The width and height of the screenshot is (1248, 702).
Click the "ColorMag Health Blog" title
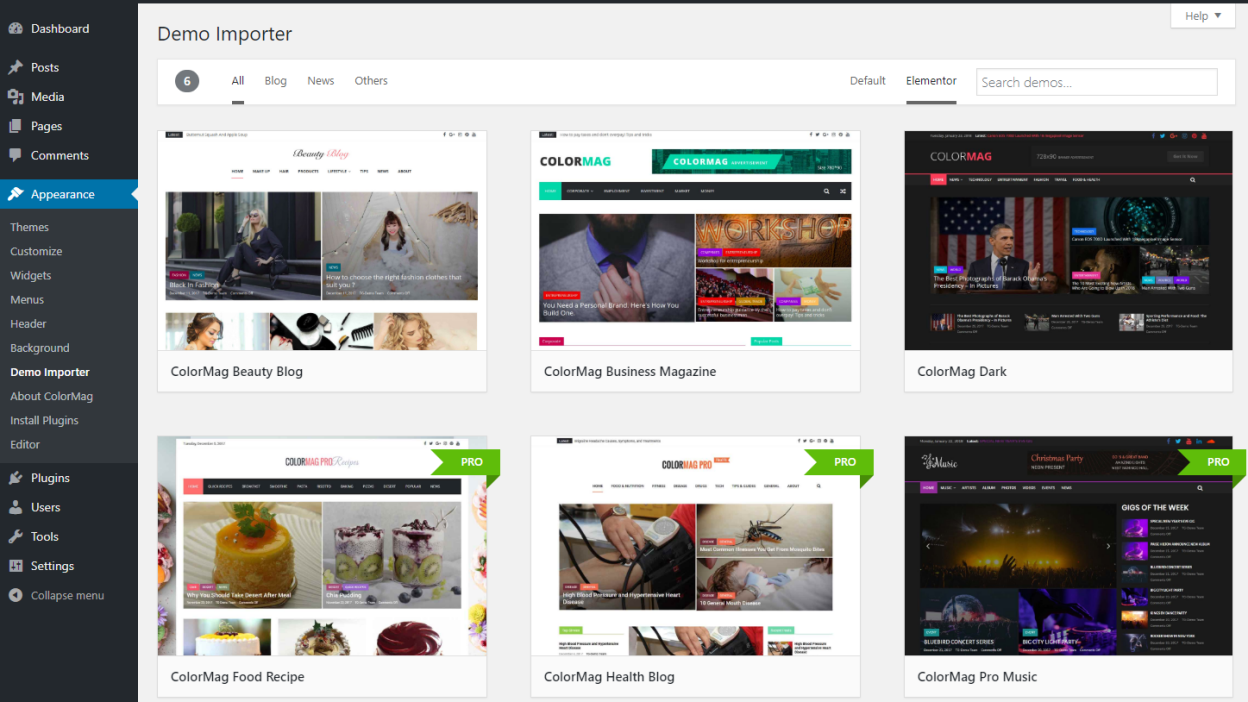pos(609,677)
